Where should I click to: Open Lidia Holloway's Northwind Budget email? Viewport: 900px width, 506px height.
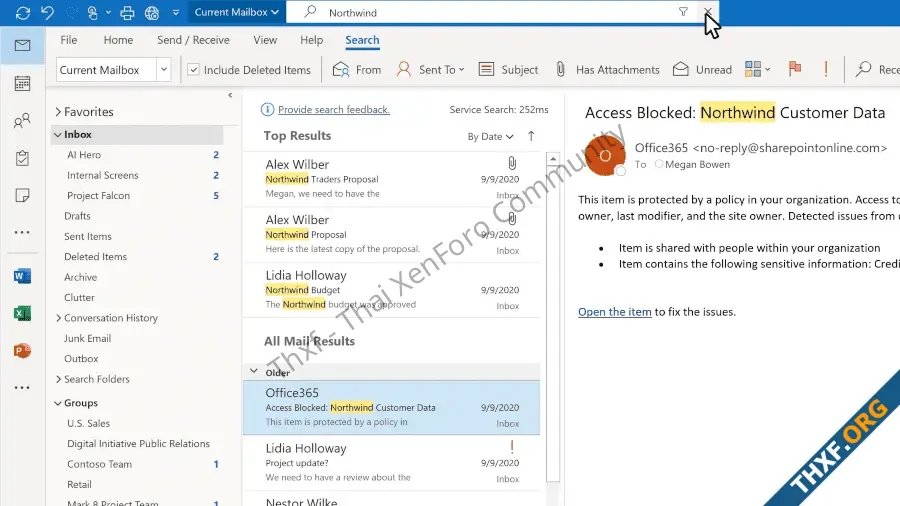391,290
